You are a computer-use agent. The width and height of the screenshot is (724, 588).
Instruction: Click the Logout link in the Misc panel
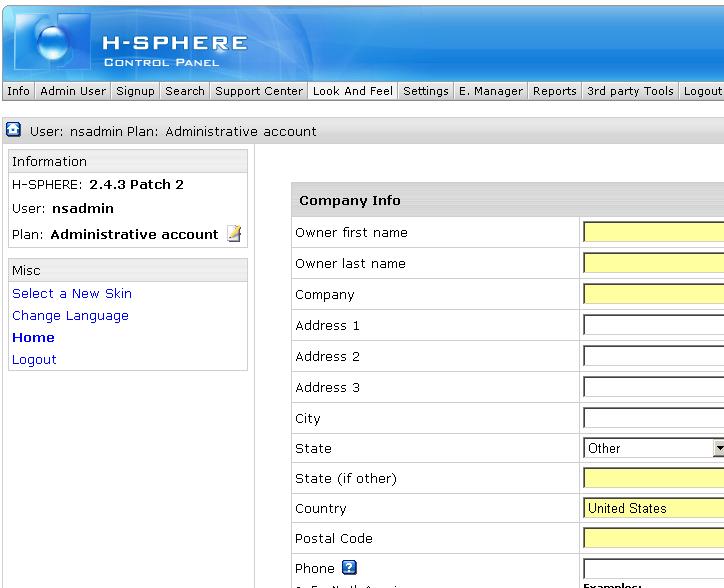pyautogui.click(x=34, y=360)
